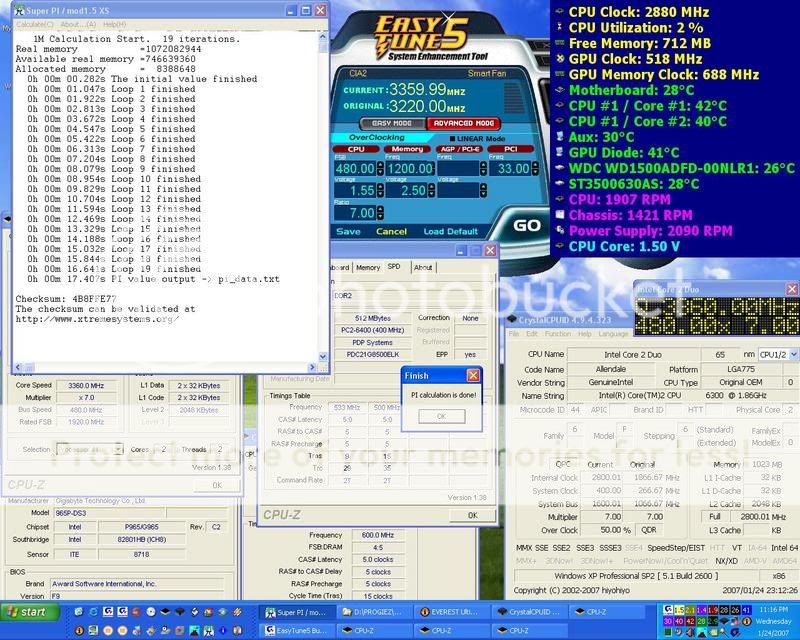
Task: Click Load Default in EasyTune5
Action: (x=451, y=231)
